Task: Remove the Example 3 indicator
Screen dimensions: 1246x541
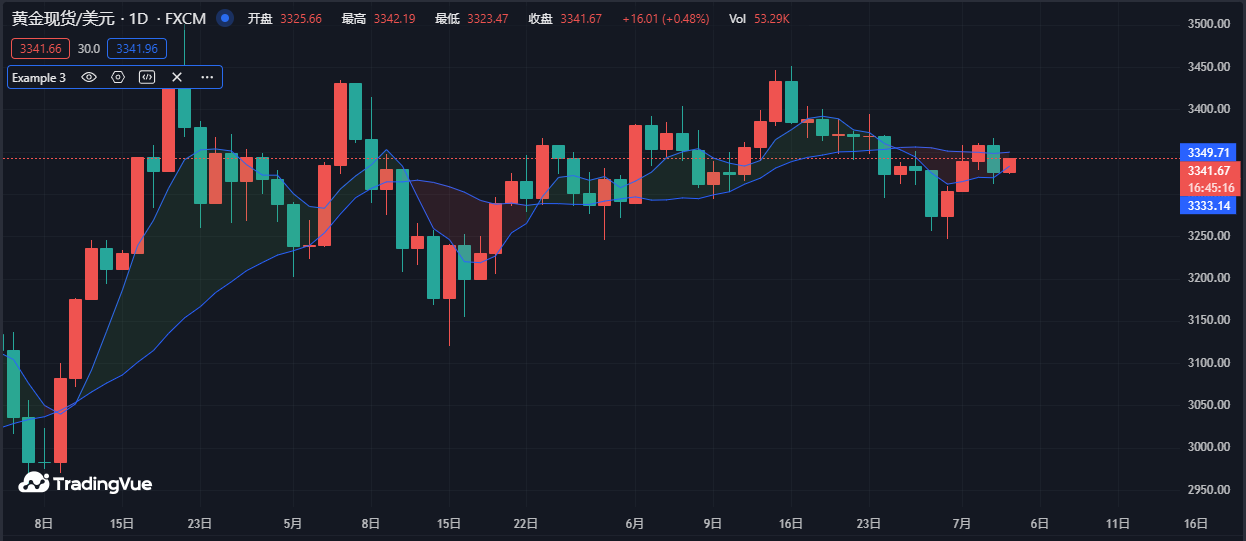Action: tap(177, 77)
